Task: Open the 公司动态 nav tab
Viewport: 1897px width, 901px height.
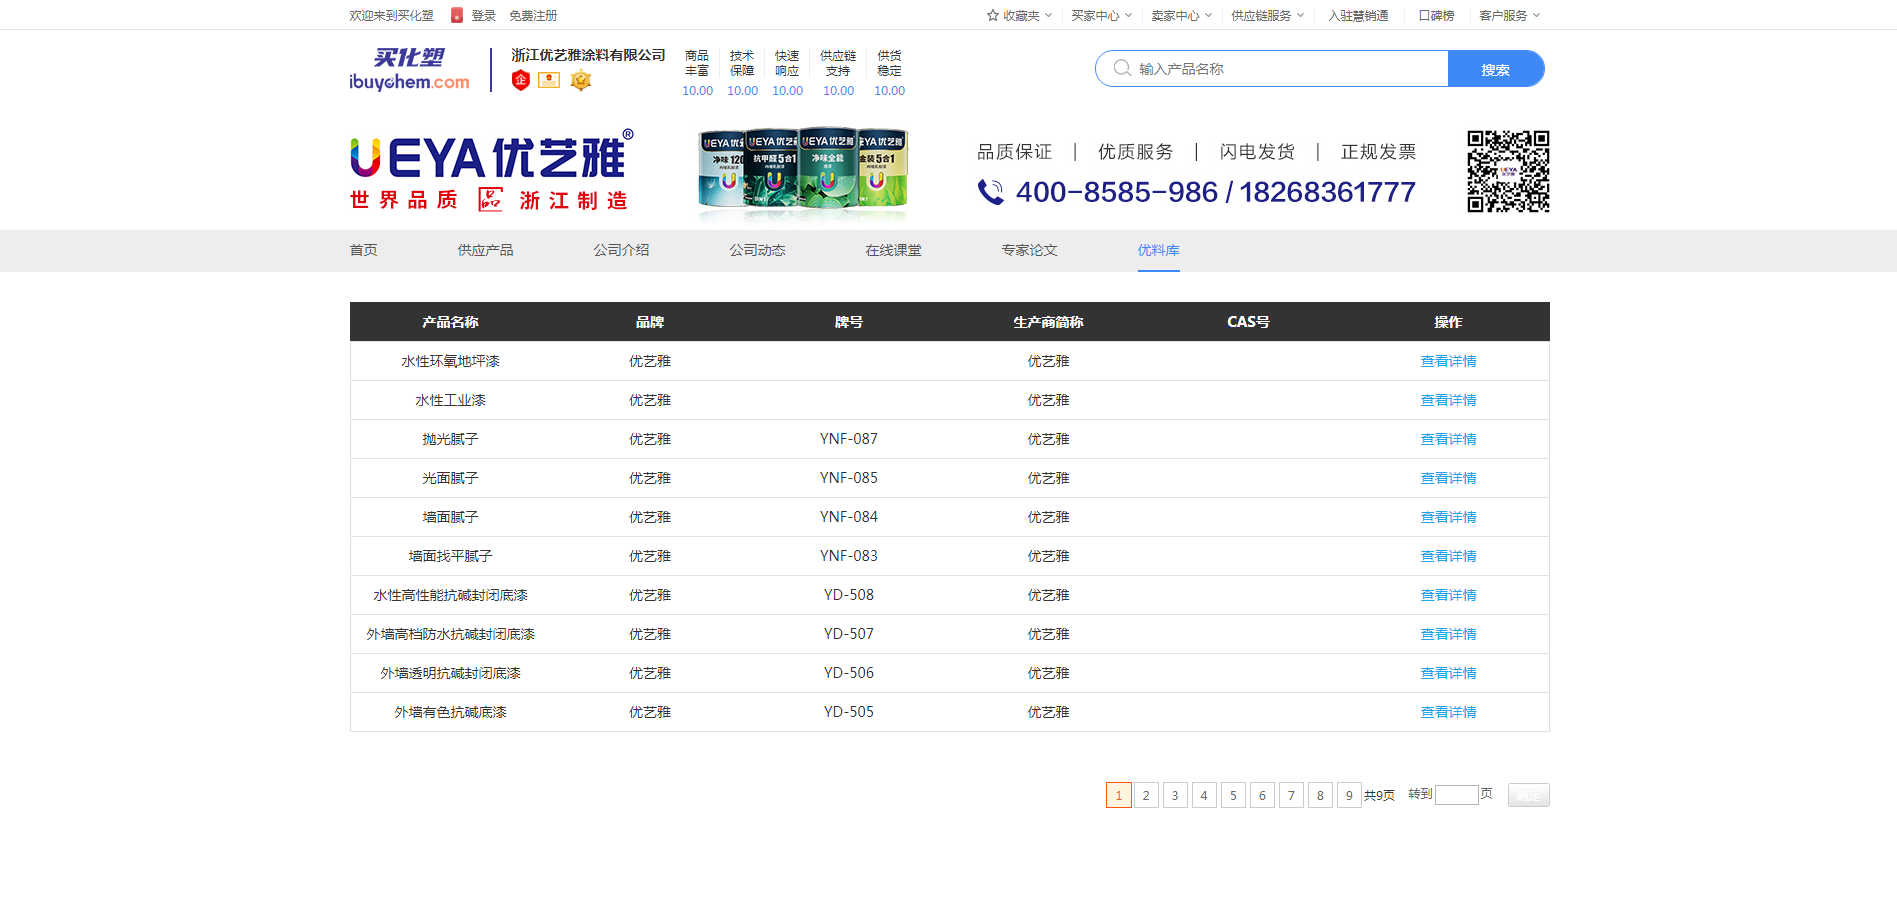Action: (757, 250)
